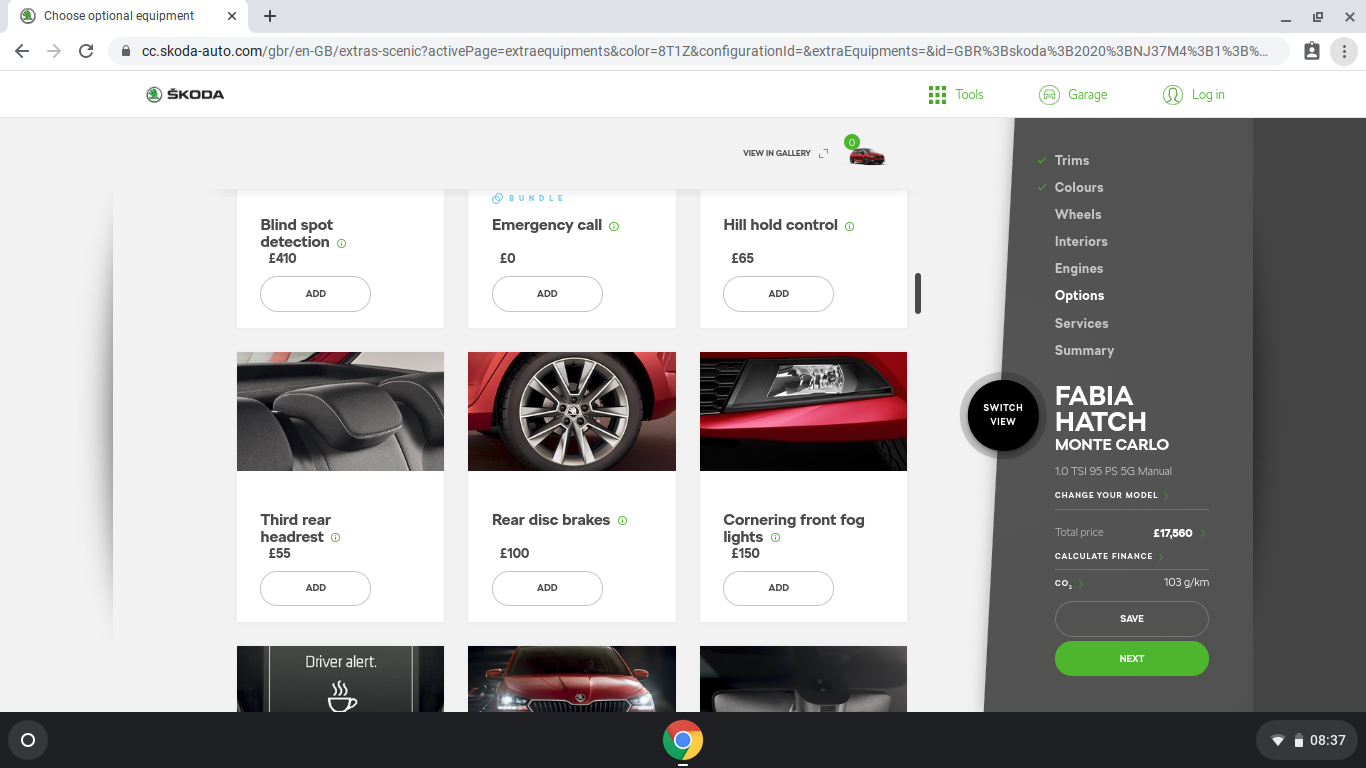
Task: Go to the Trims step
Action: point(1072,160)
